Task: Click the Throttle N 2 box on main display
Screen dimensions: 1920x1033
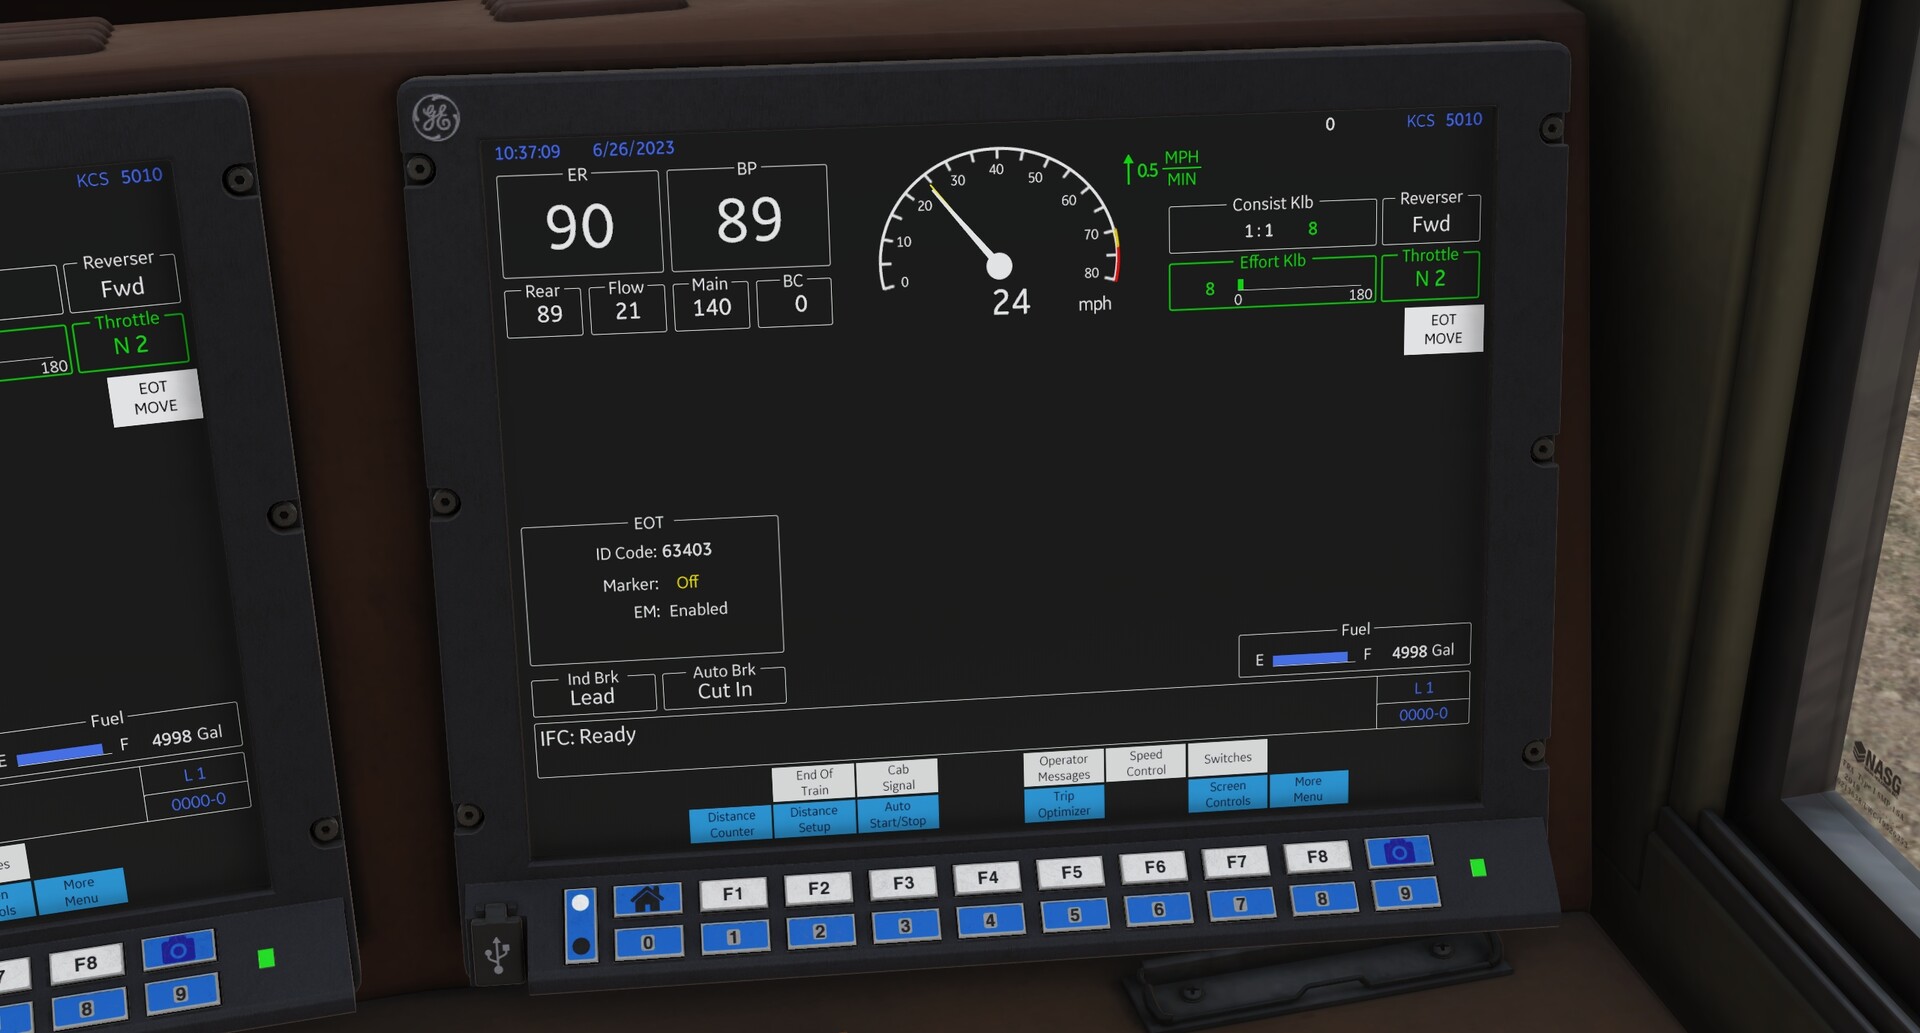Action: click(1430, 274)
